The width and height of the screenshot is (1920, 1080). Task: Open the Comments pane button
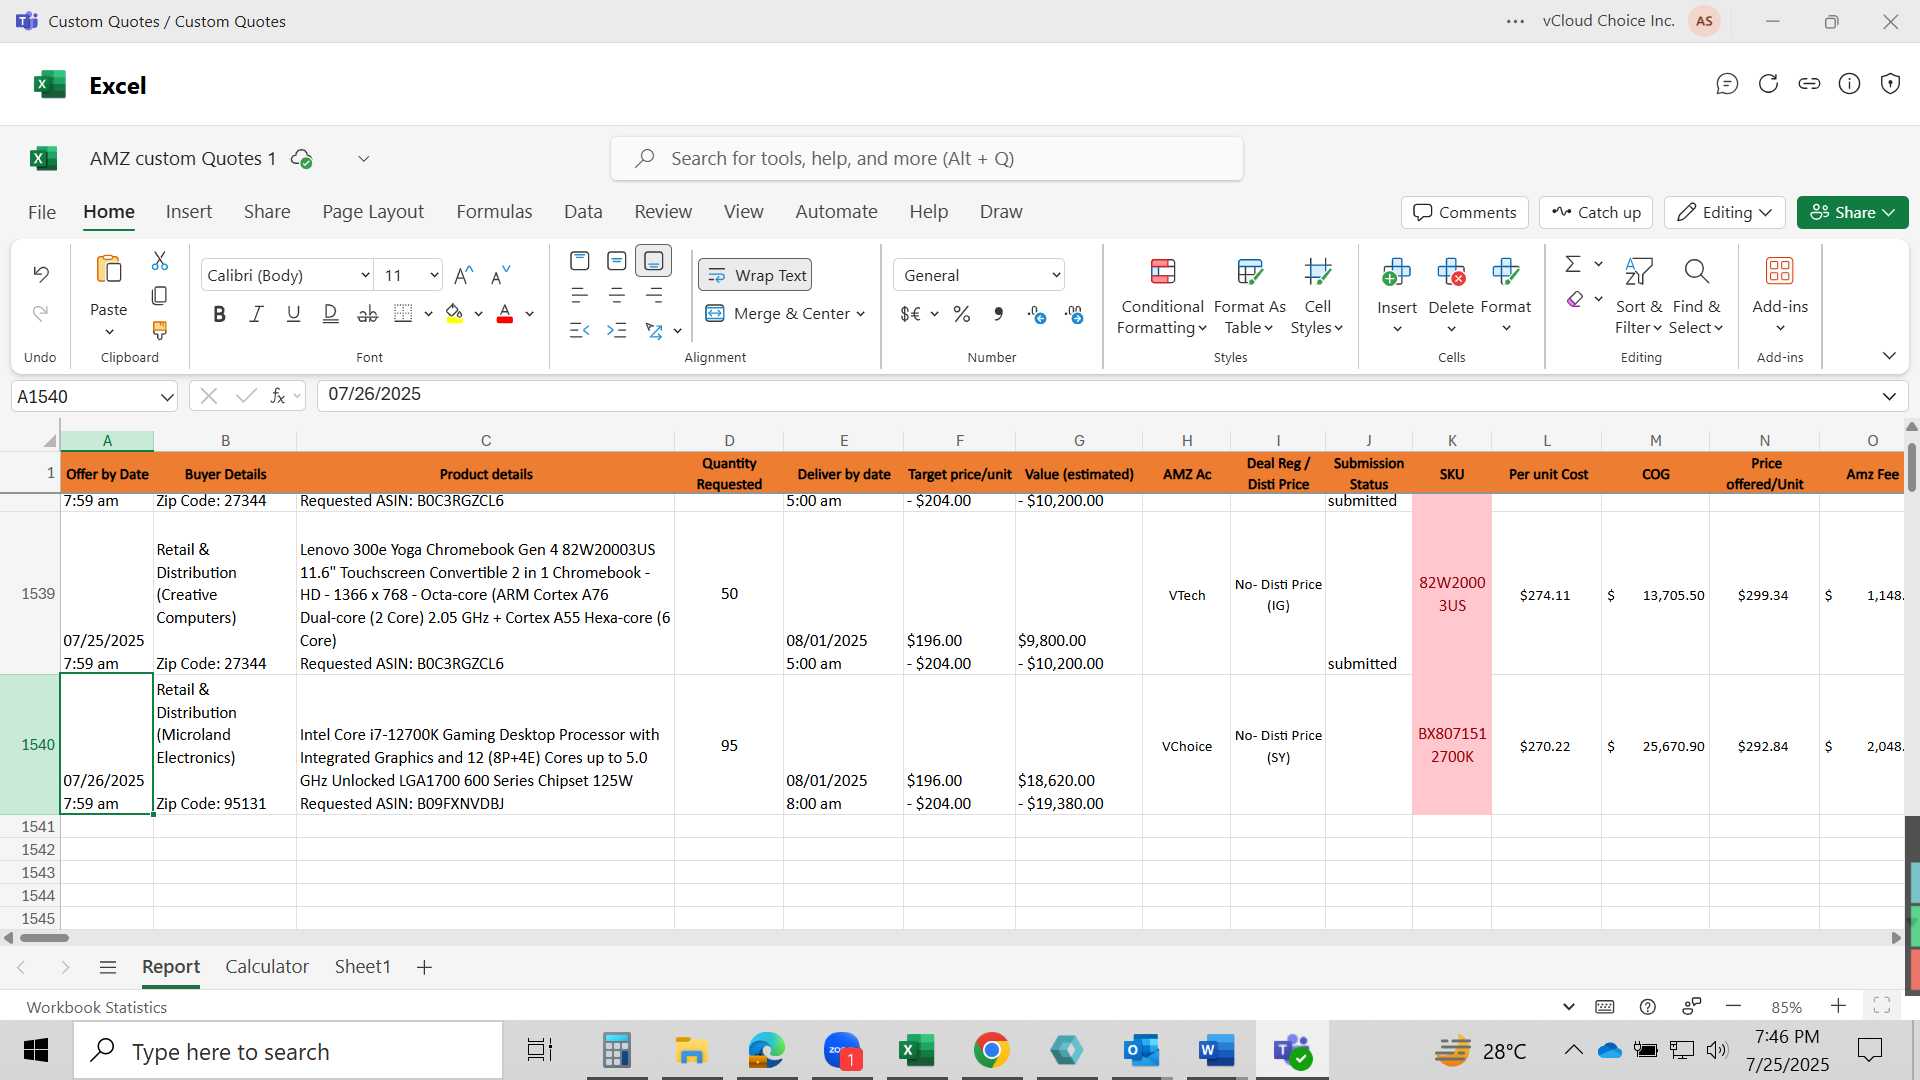[x=1465, y=212]
